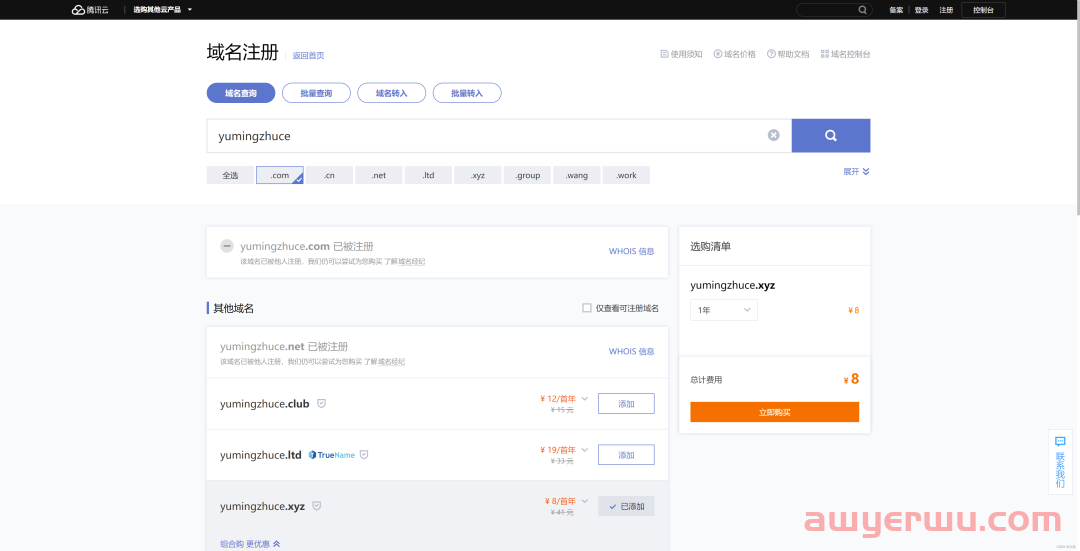Click the minus icon beside yumingzhuce.com
This screenshot has height=551, width=1080.
(x=227, y=245)
